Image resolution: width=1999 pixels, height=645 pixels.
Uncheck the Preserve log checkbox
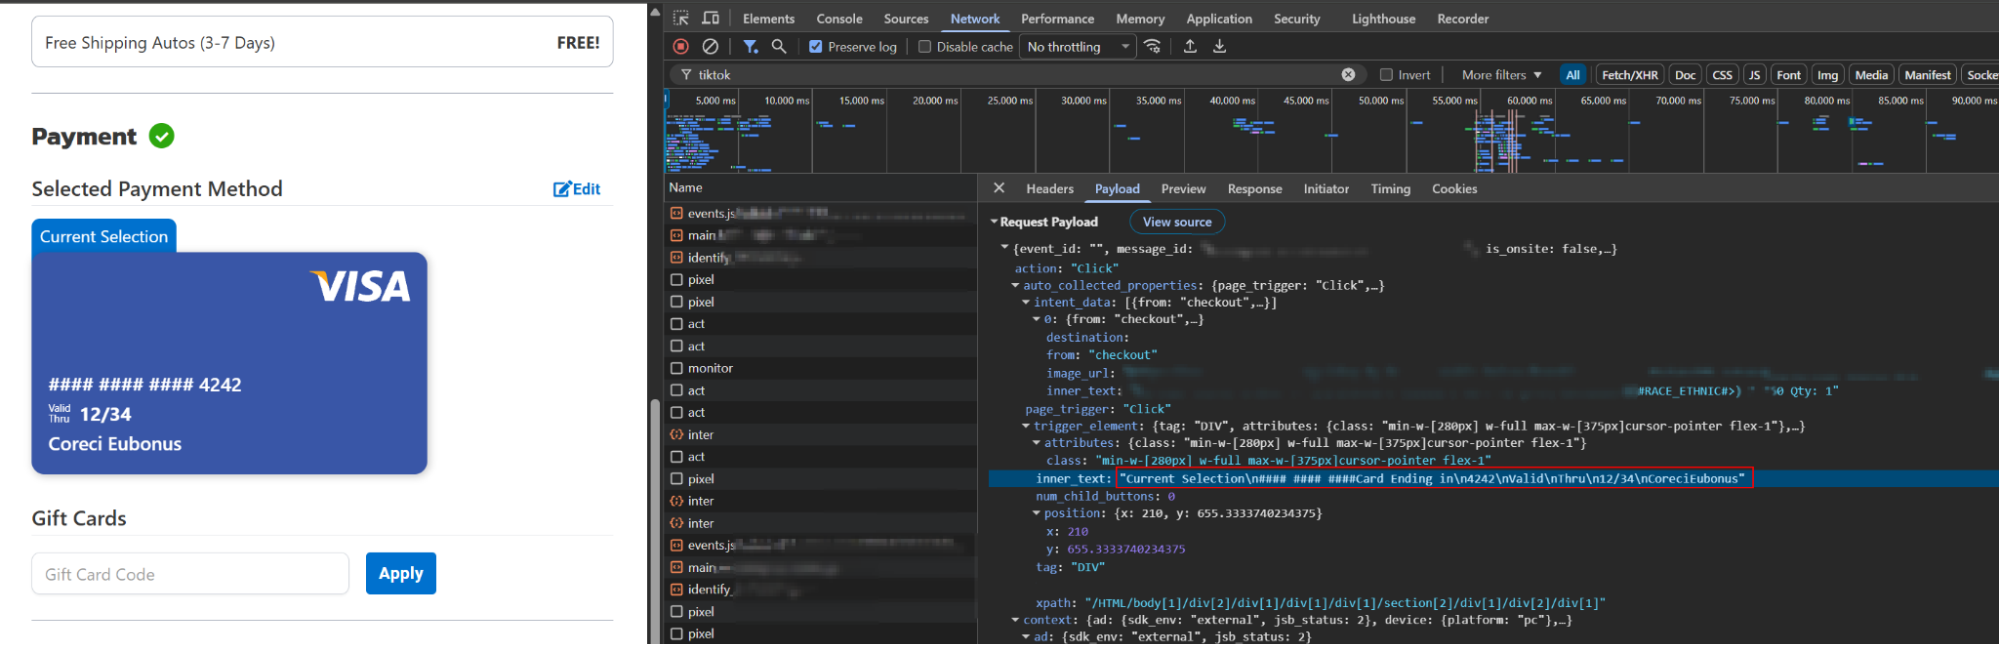click(816, 46)
